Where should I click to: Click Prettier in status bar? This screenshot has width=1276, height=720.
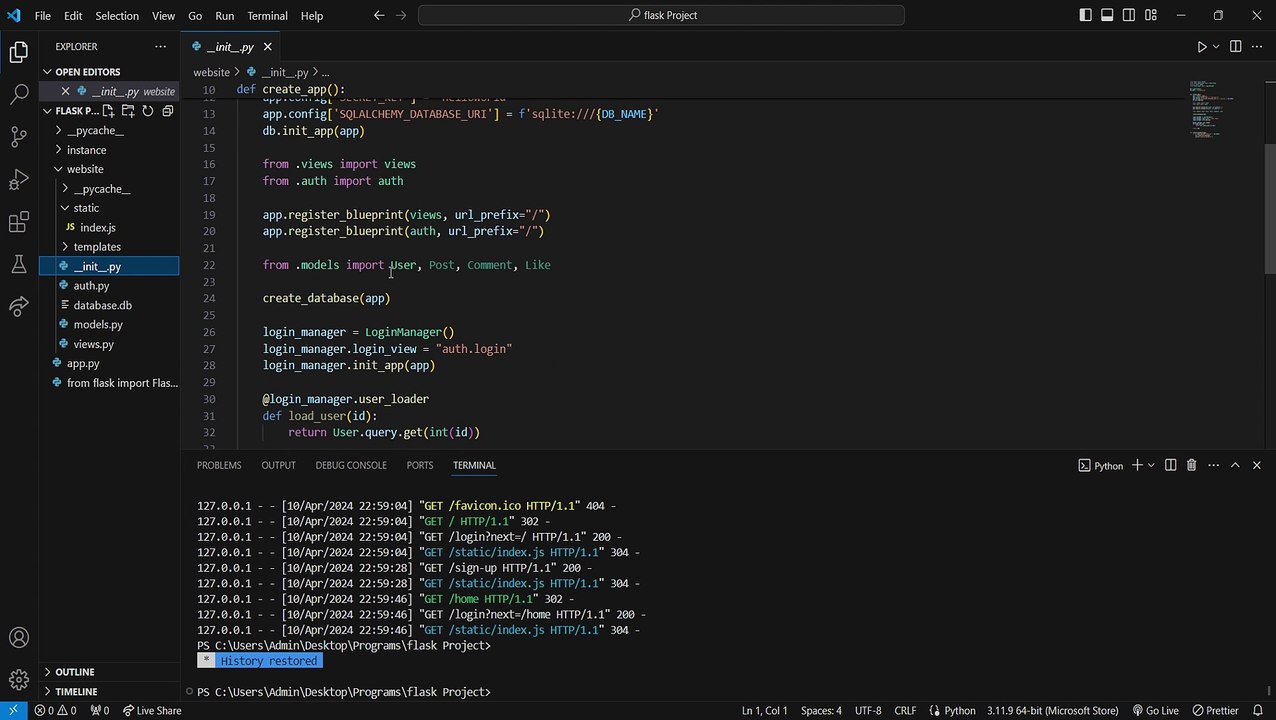tap(1215, 711)
